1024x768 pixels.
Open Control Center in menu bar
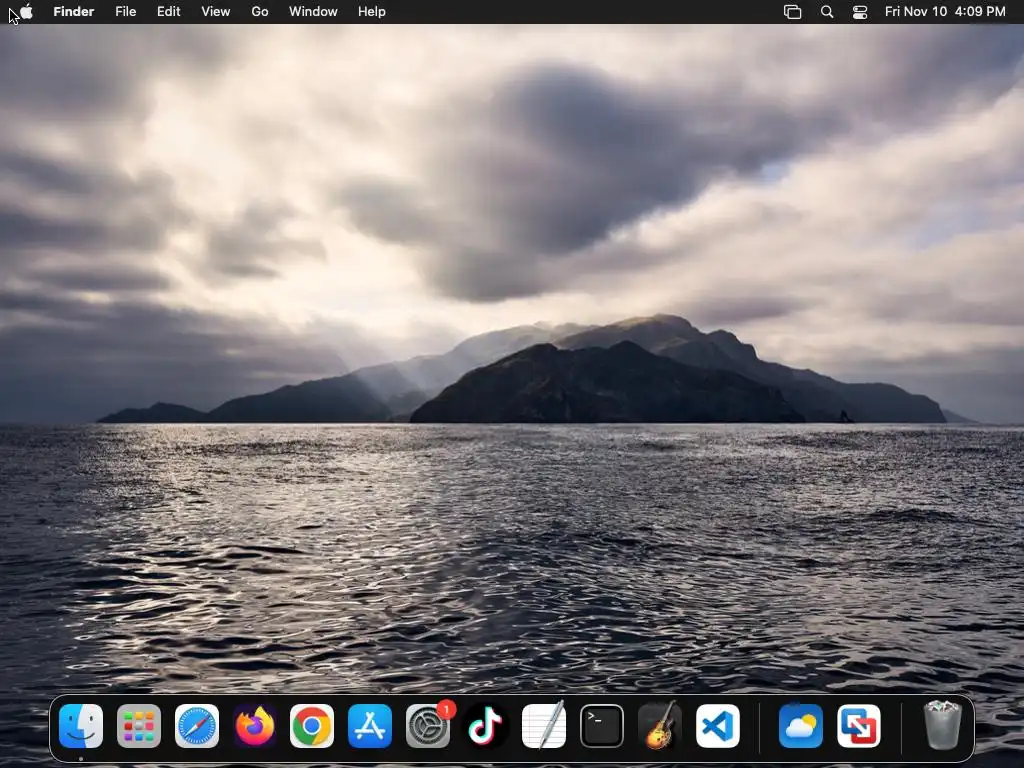pos(860,12)
